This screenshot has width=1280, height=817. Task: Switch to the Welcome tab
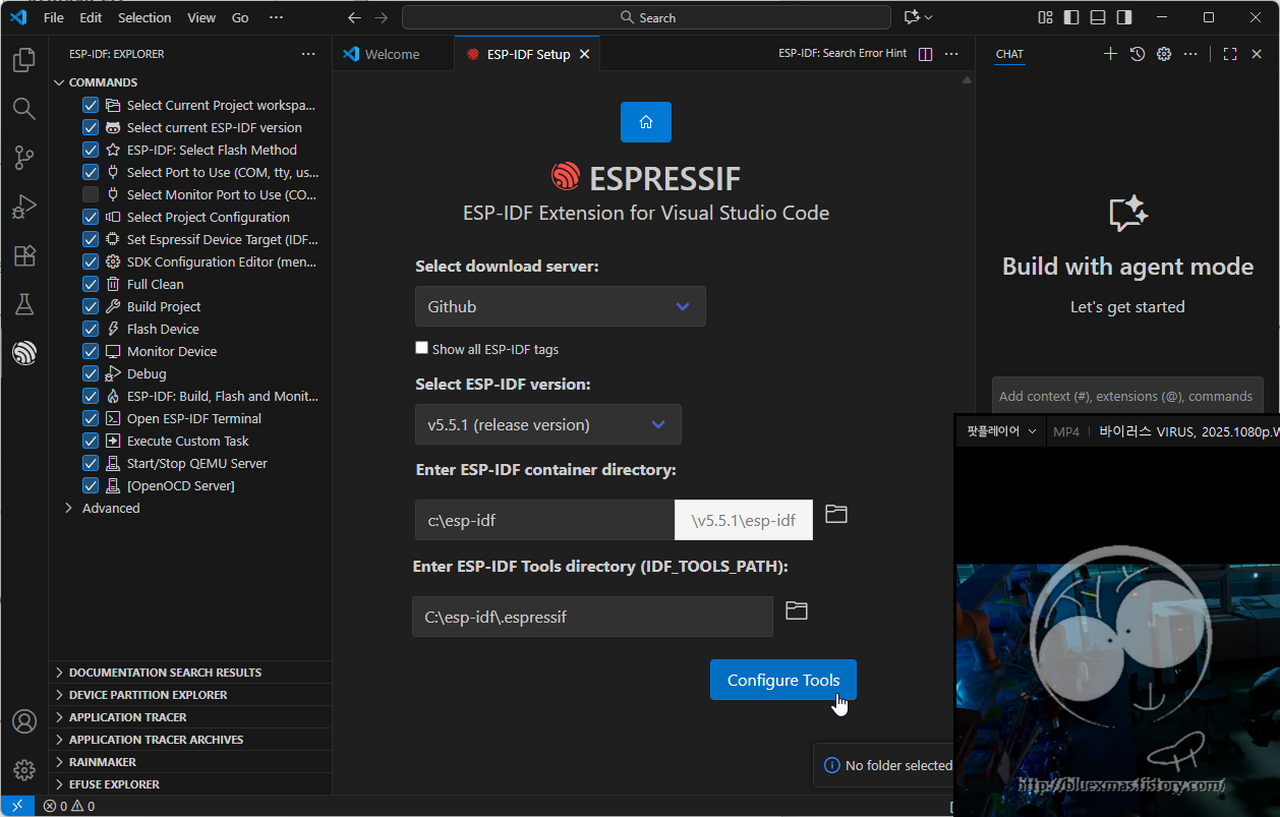[x=392, y=54]
